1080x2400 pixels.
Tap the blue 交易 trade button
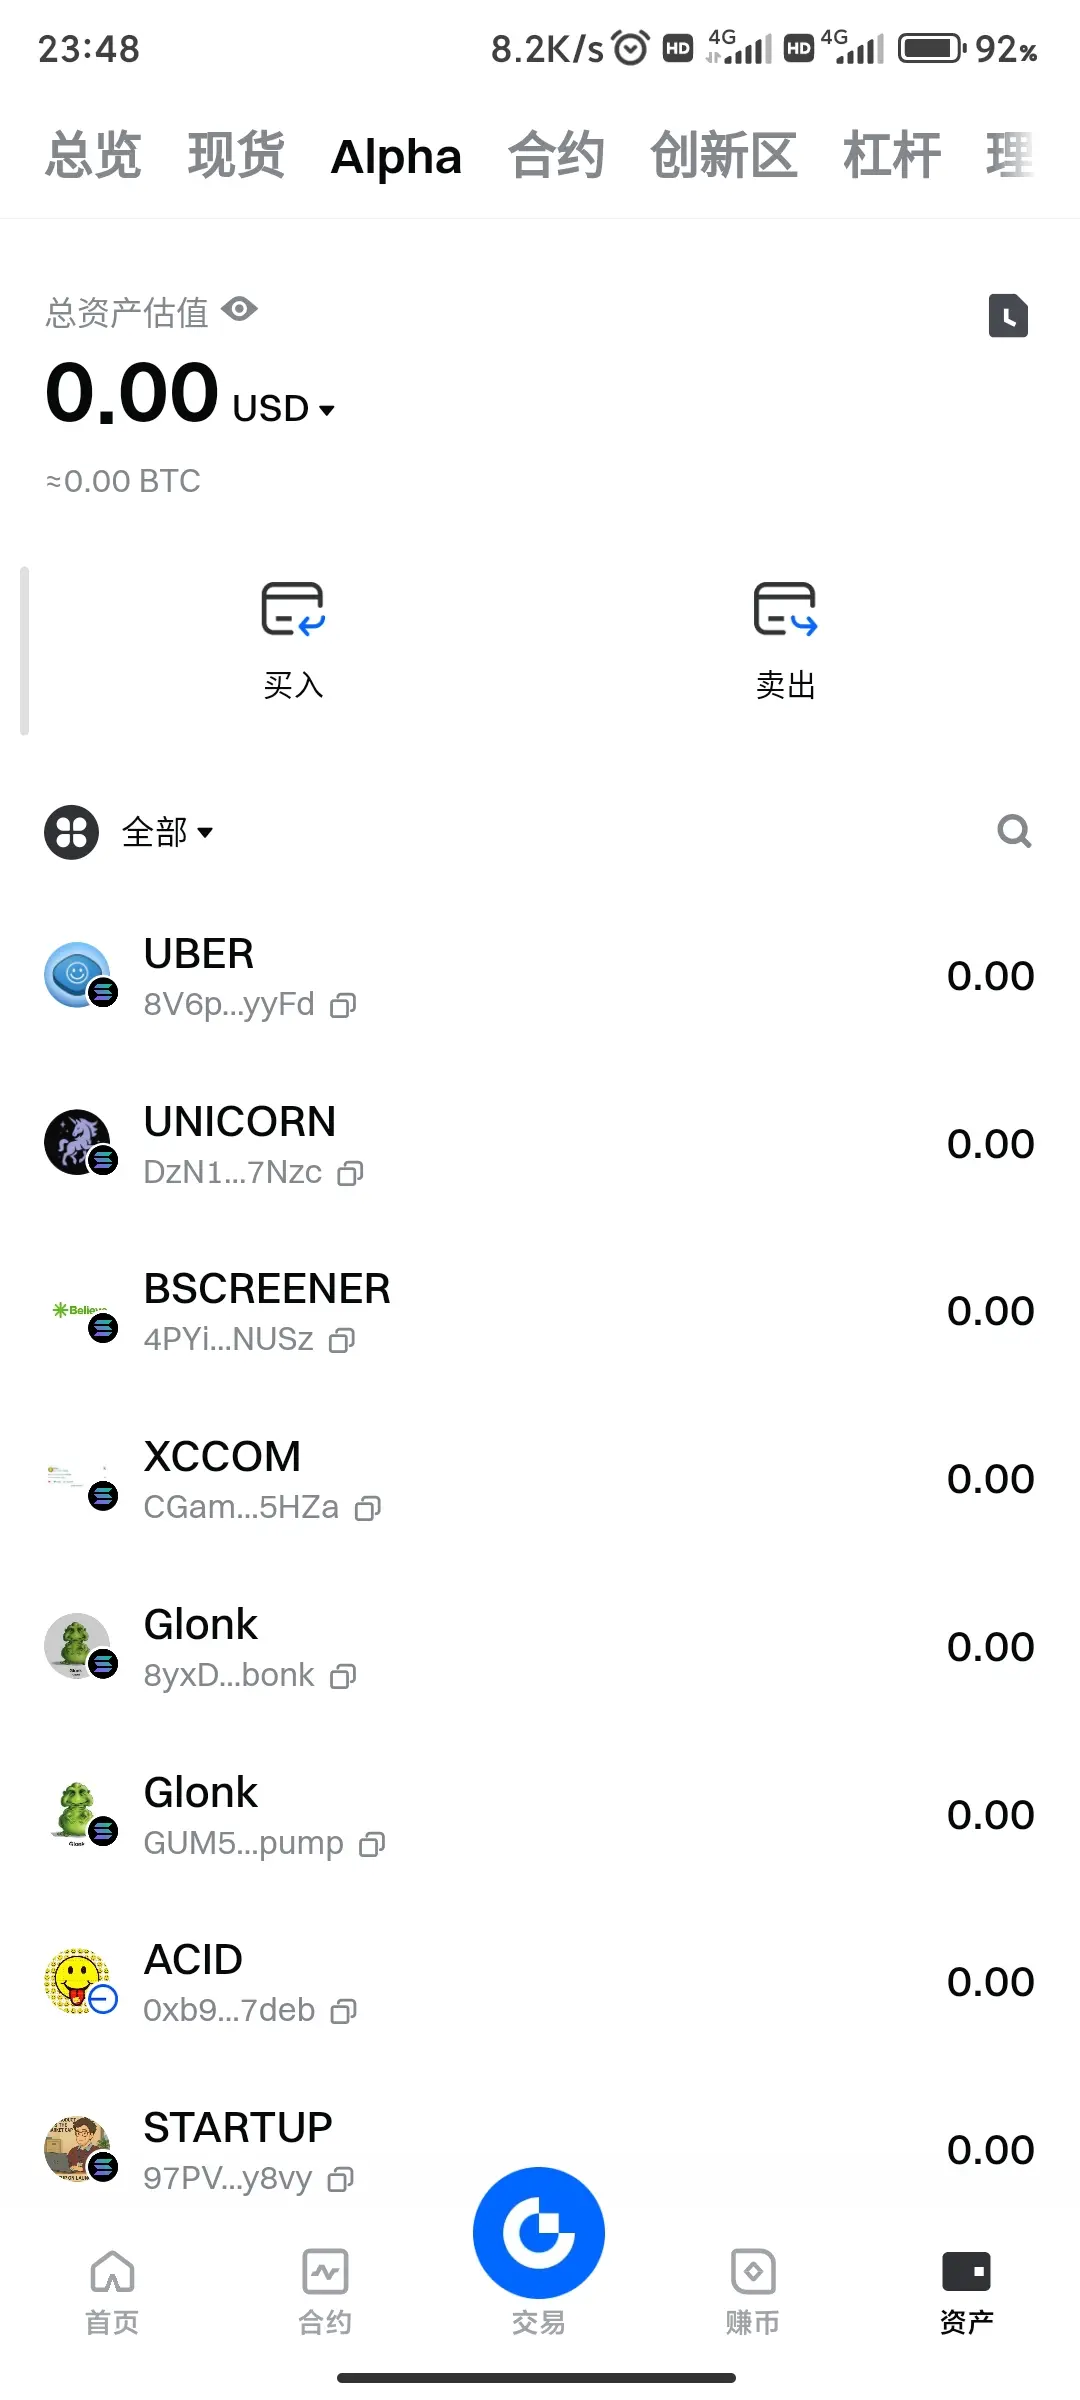coord(539,2233)
